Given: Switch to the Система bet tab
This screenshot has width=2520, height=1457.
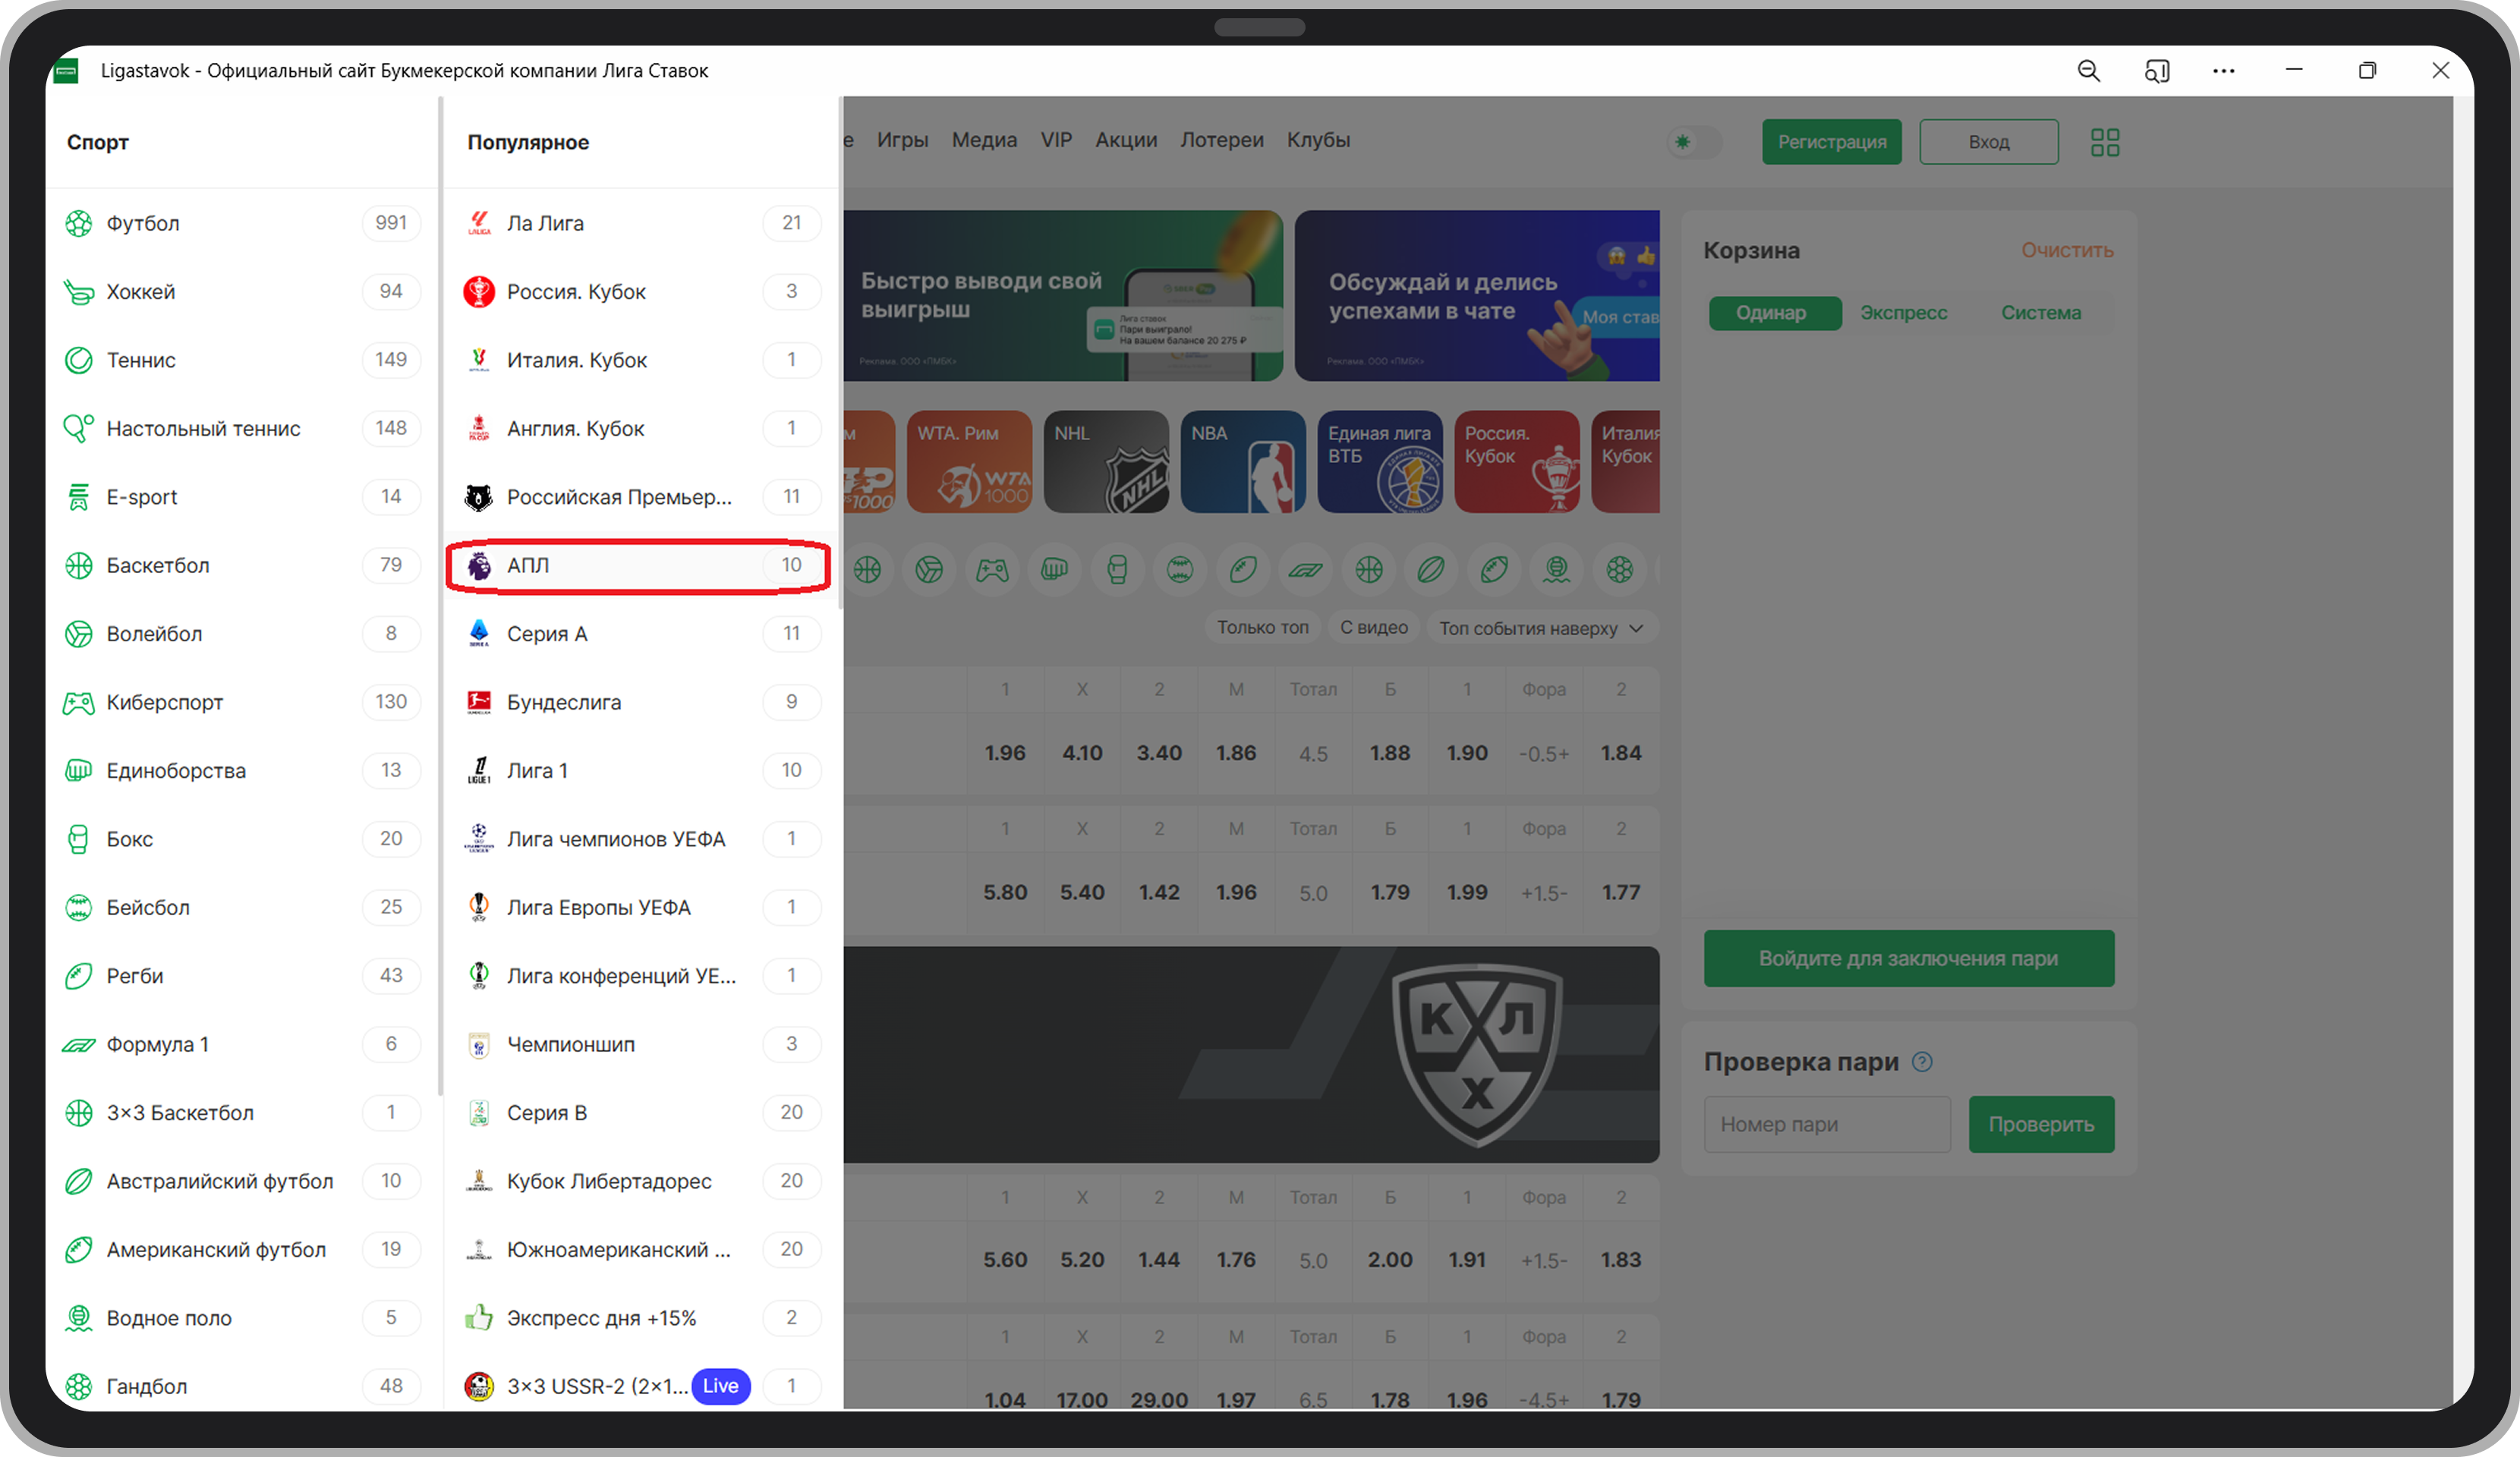Looking at the screenshot, I should [2040, 313].
